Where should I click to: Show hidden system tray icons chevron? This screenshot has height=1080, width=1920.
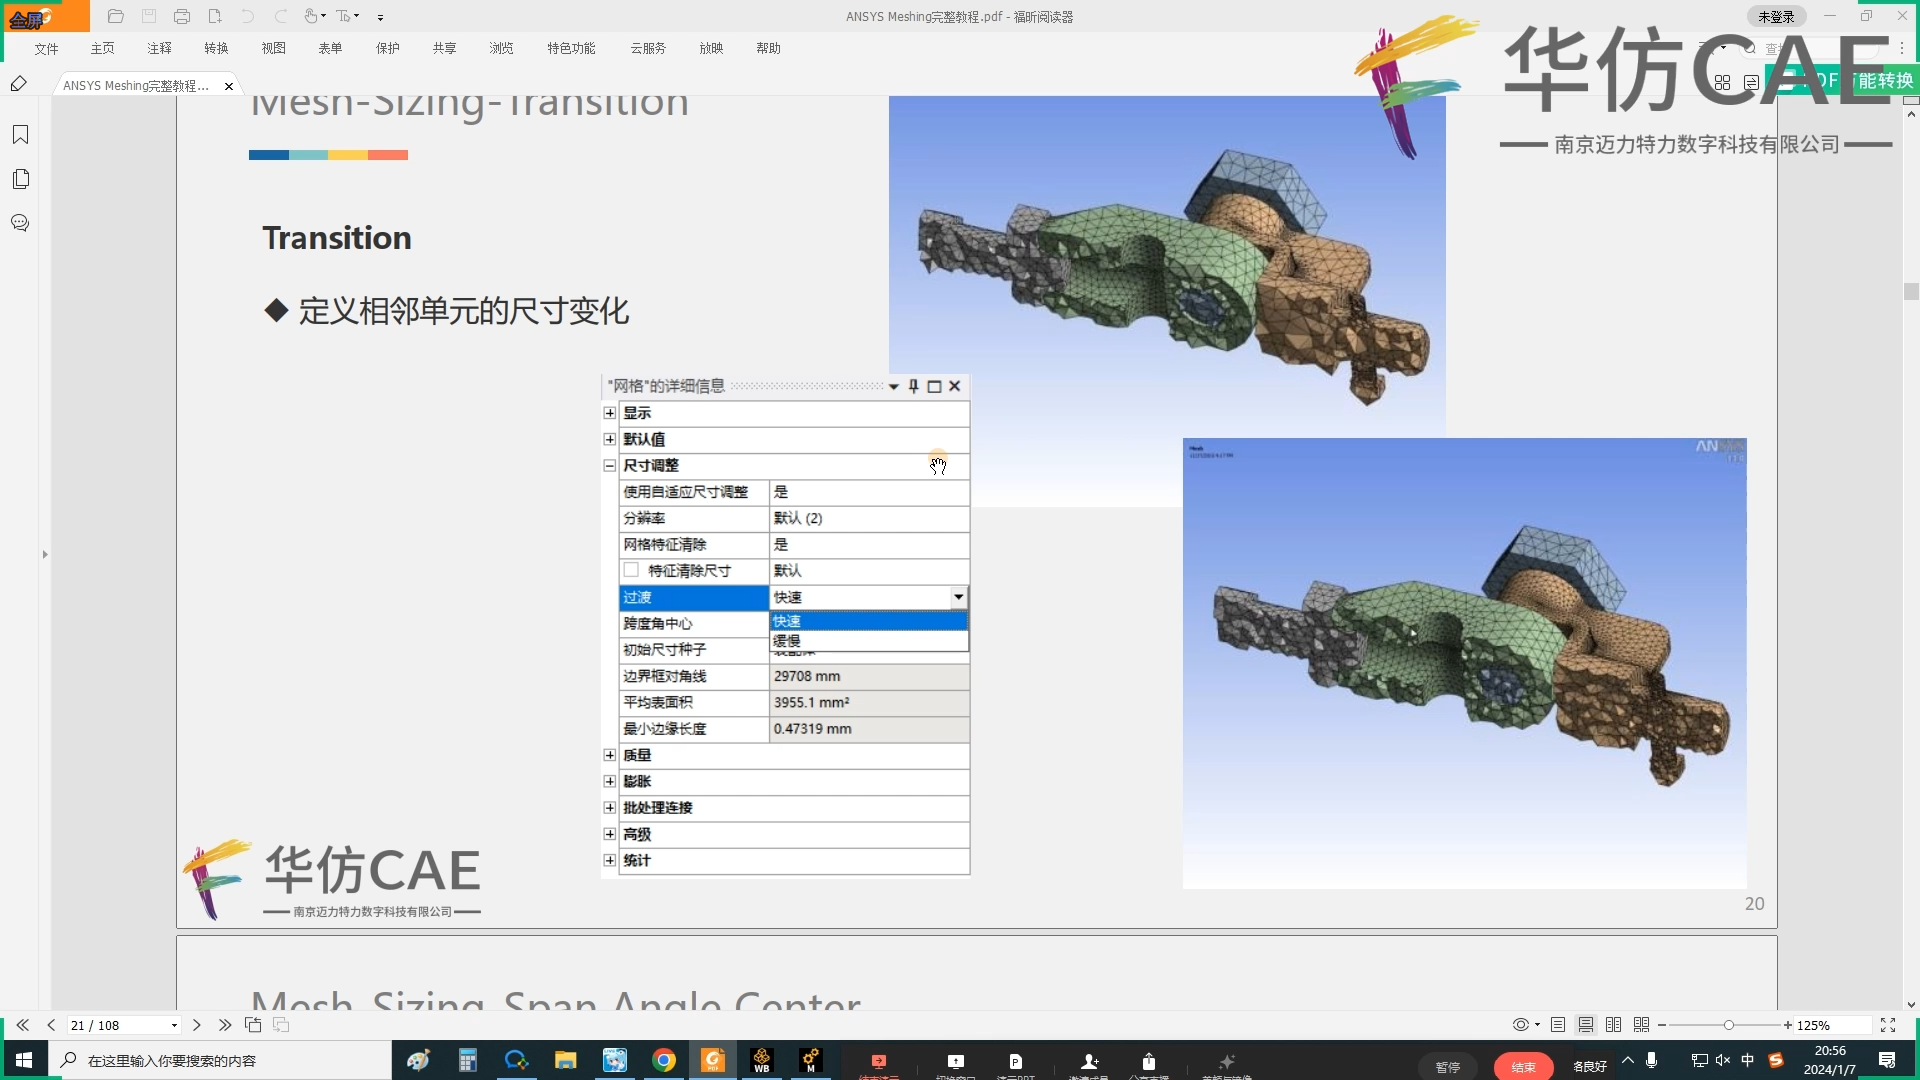(1628, 1060)
